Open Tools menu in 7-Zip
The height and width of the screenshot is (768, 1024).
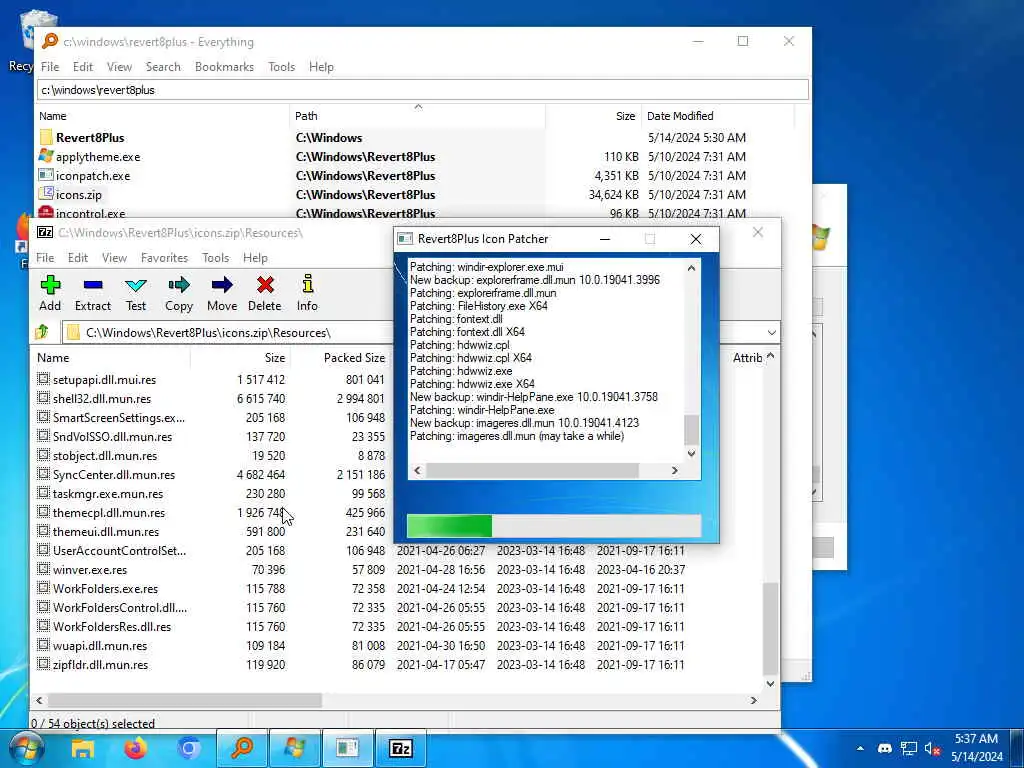(x=215, y=258)
